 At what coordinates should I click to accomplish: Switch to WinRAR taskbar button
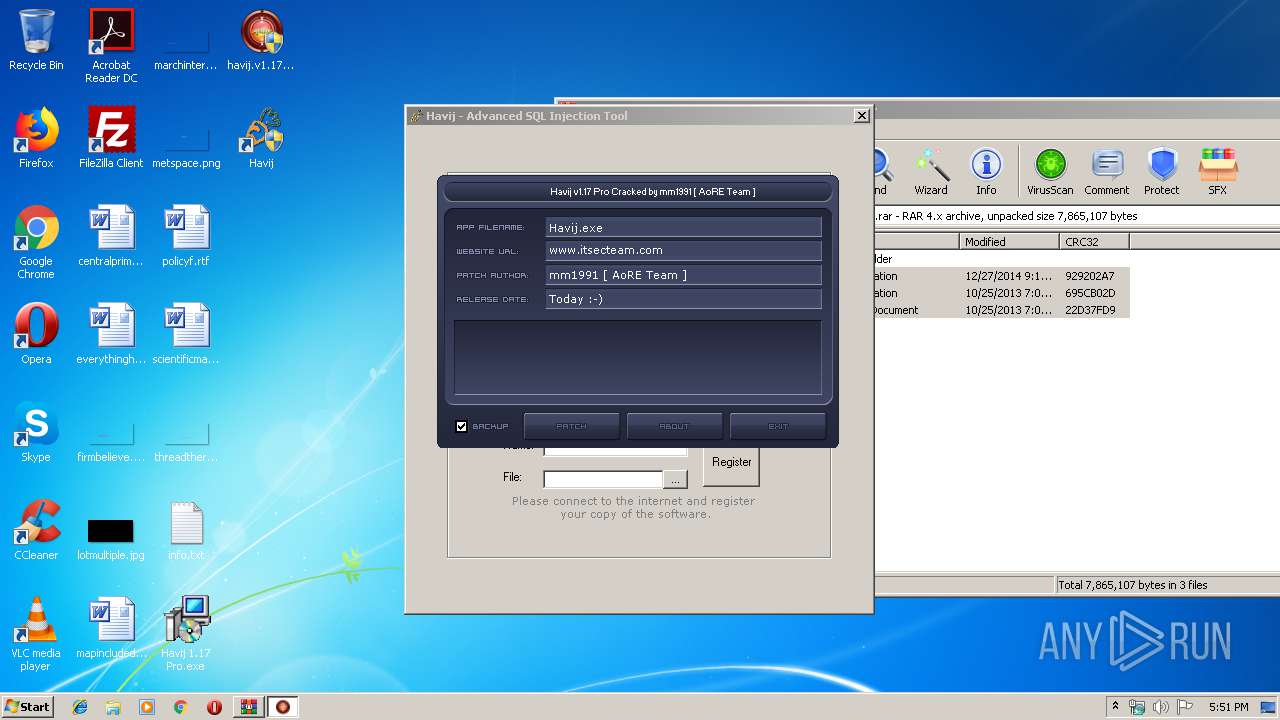(x=248, y=707)
